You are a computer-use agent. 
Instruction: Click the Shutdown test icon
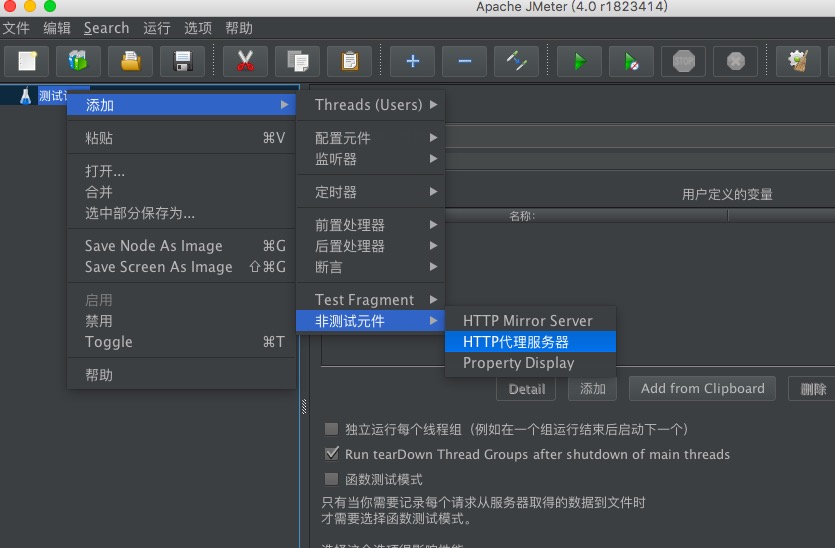click(735, 61)
